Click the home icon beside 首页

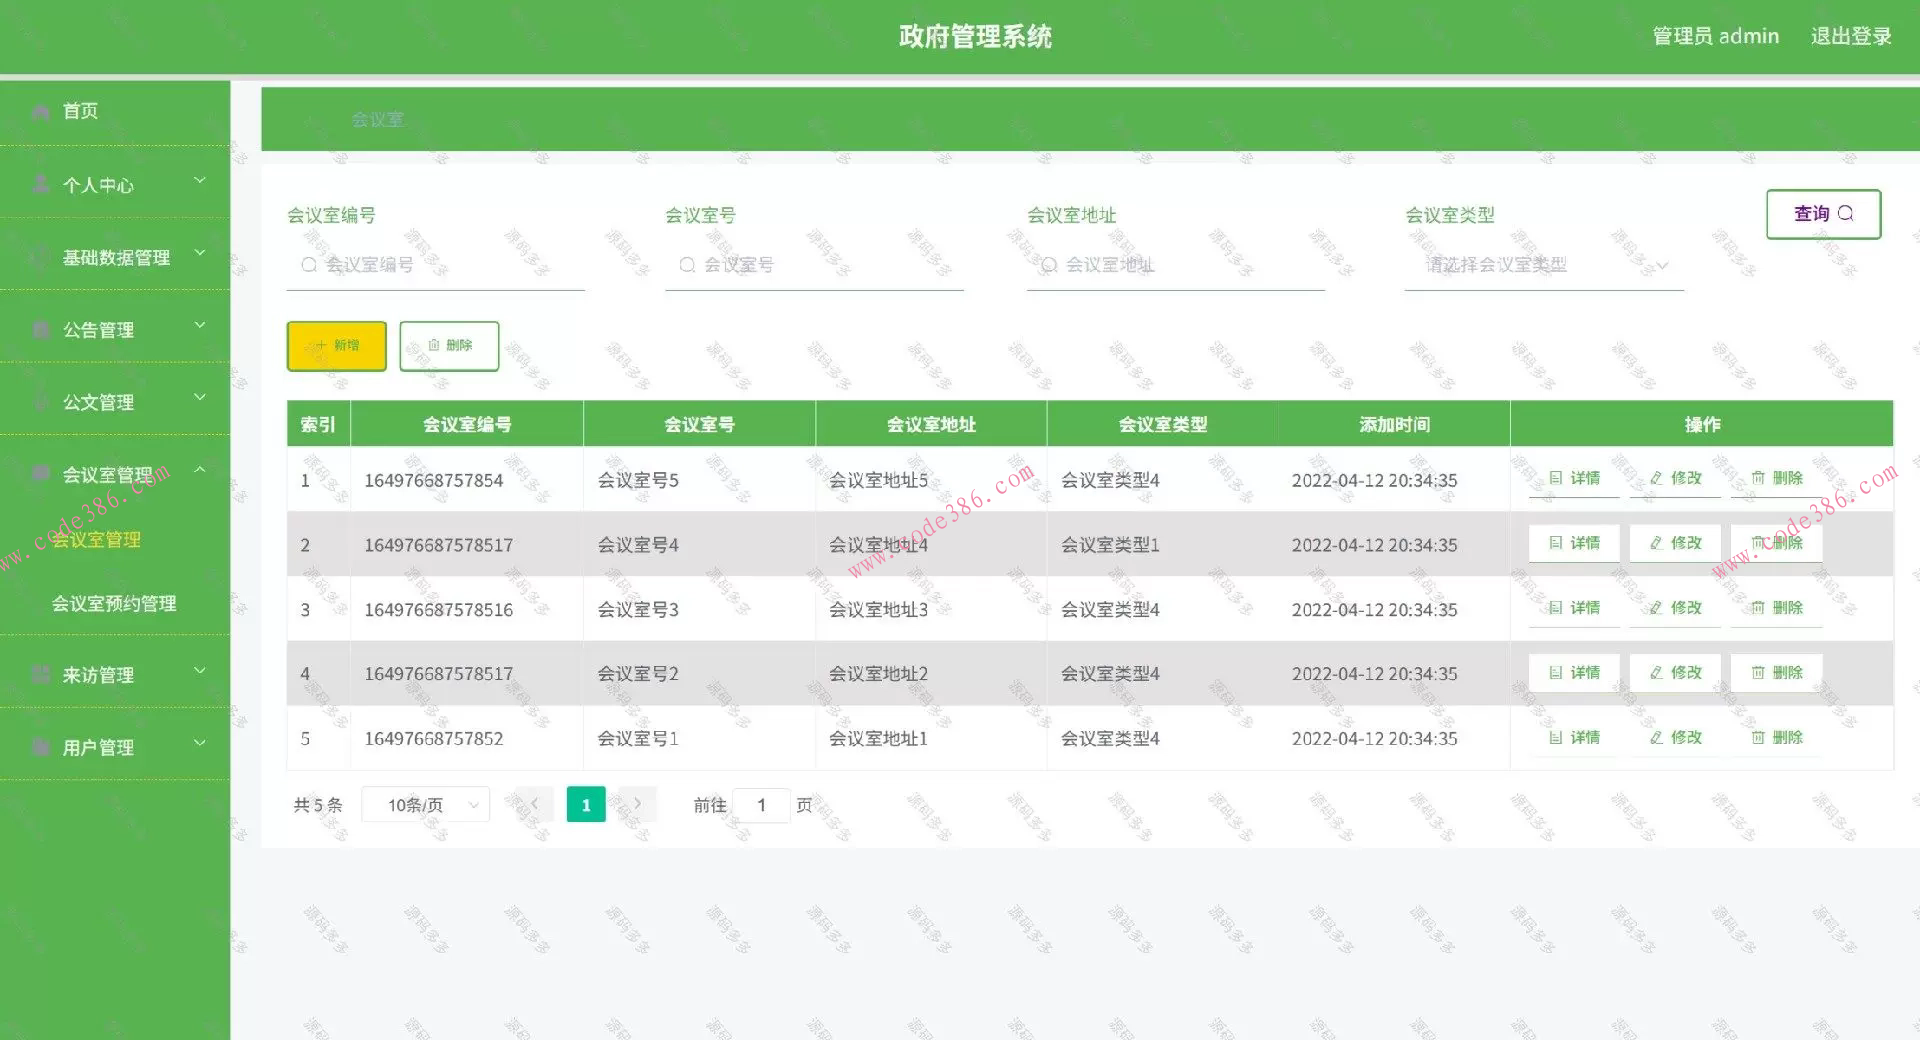40,111
